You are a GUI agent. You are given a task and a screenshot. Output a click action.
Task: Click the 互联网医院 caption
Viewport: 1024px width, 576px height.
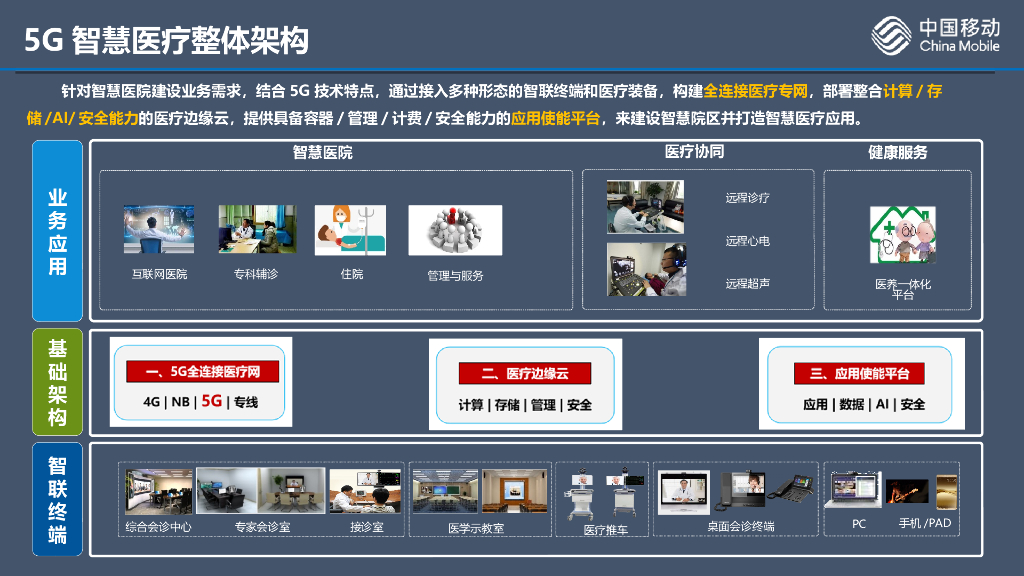[x=159, y=274]
